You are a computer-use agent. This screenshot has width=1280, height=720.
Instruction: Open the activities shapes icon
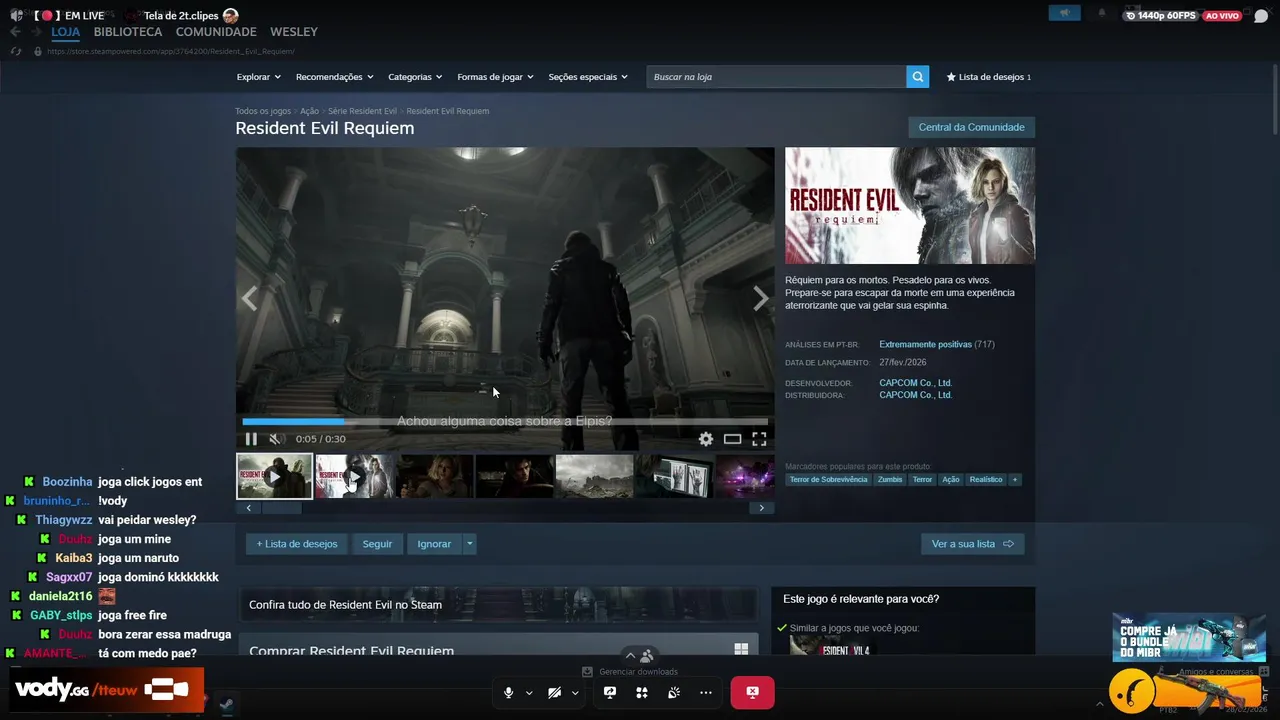(642, 692)
